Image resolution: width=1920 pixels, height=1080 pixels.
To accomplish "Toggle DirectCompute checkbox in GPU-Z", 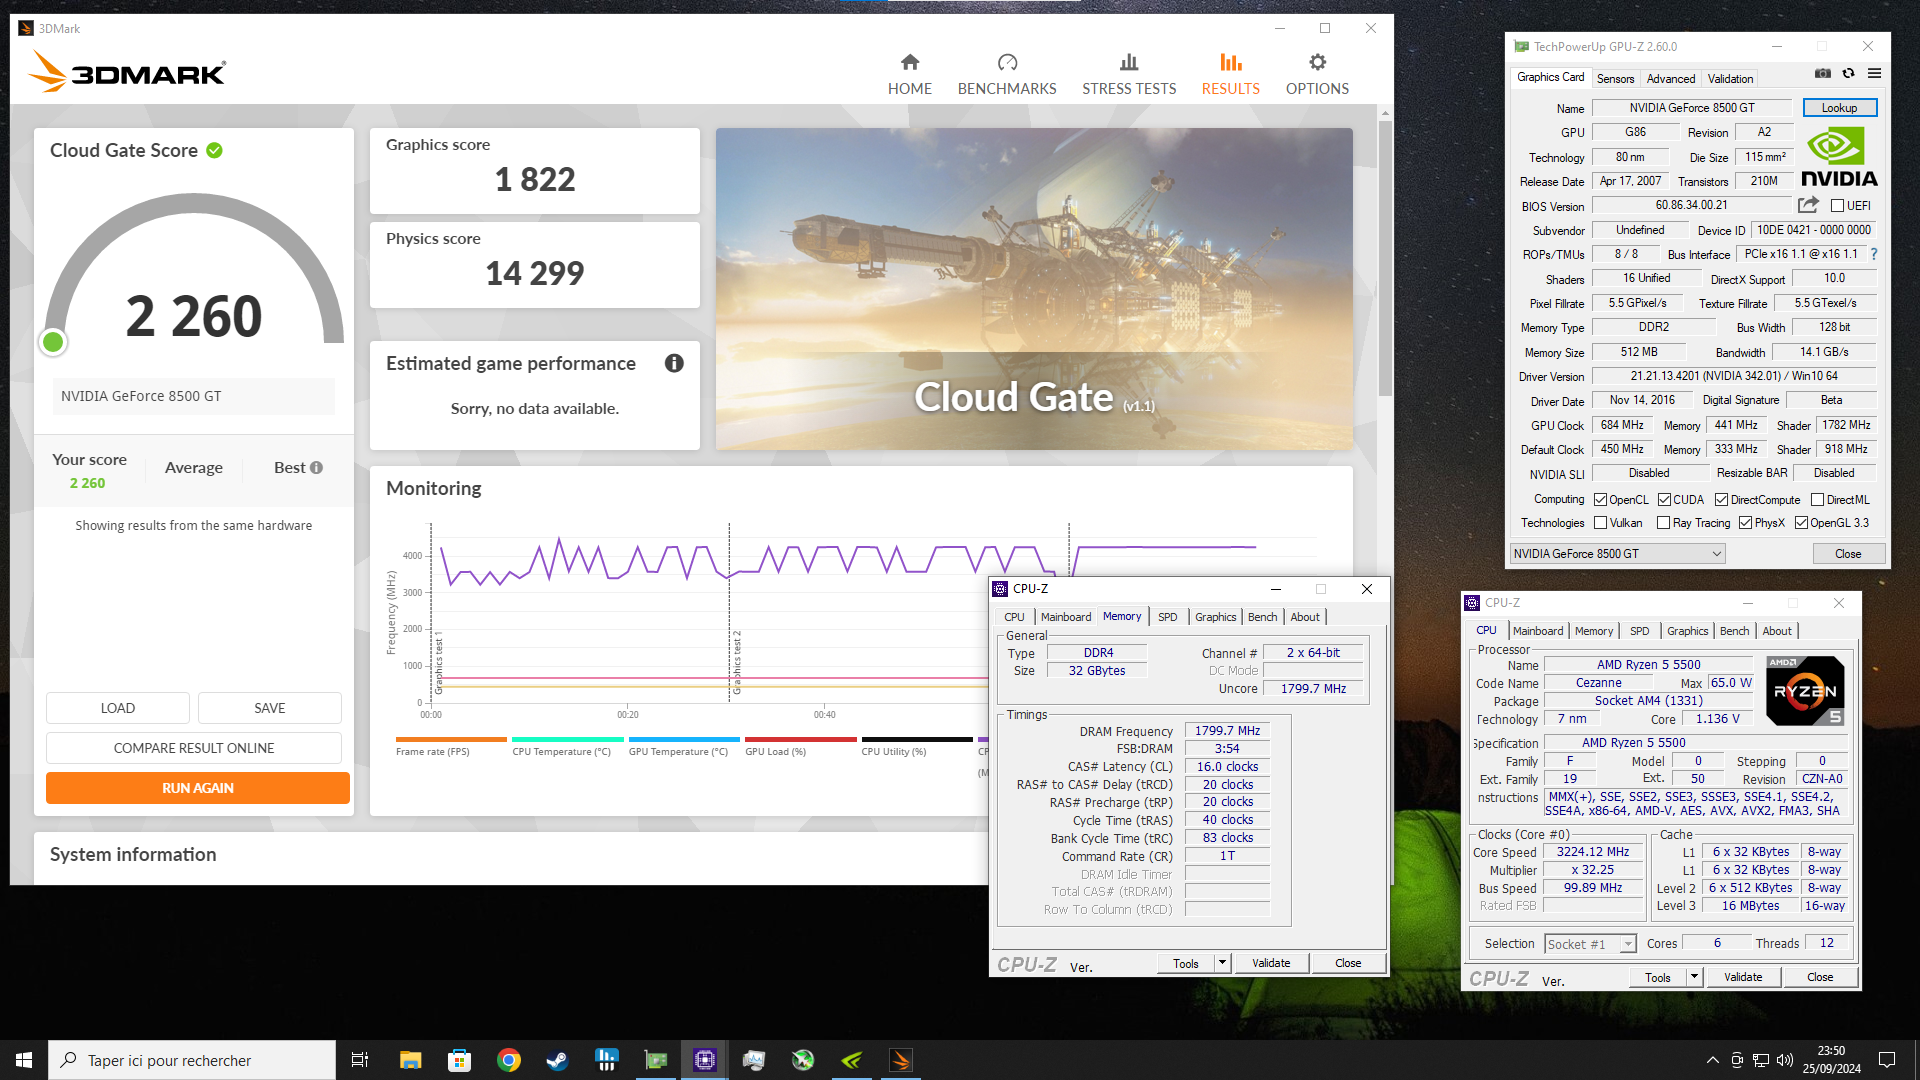I will 1721,500.
